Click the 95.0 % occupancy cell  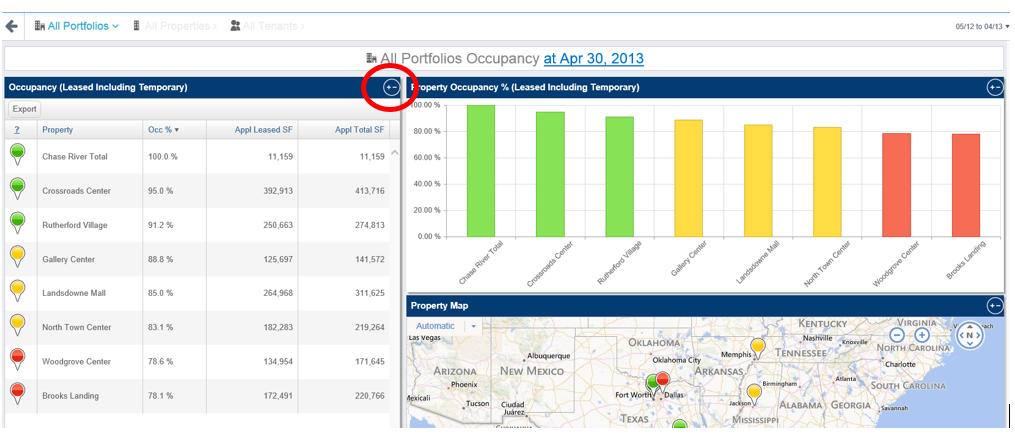[161, 191]
